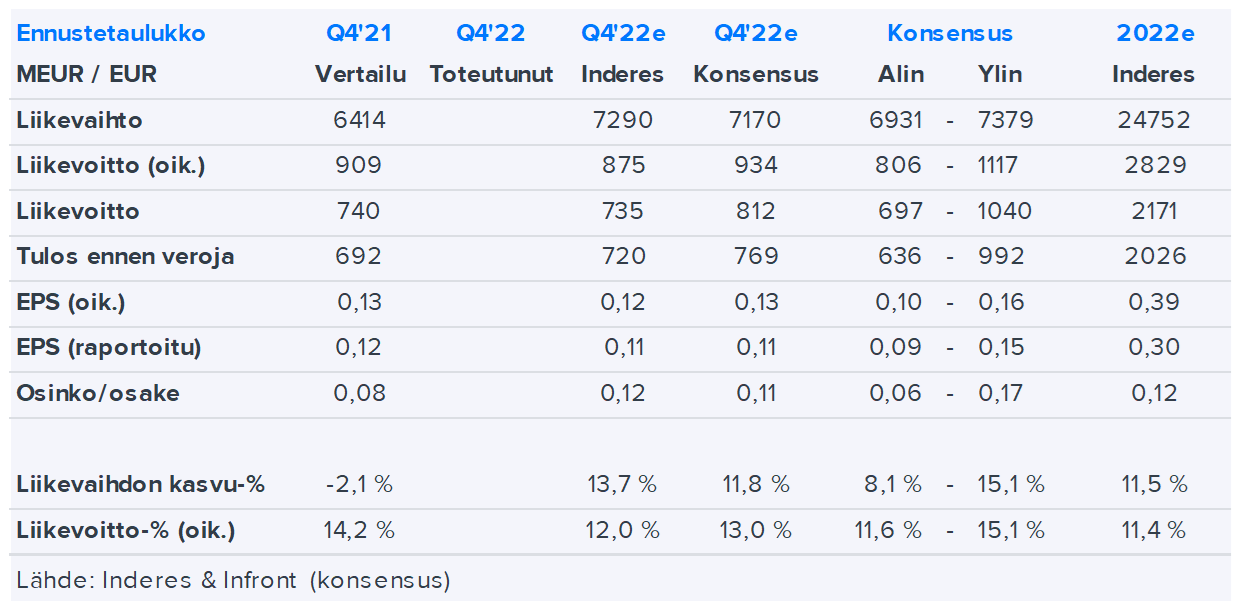
Task: Click the EPS (raportoitu) row label
Action: (x=109, y=347)
